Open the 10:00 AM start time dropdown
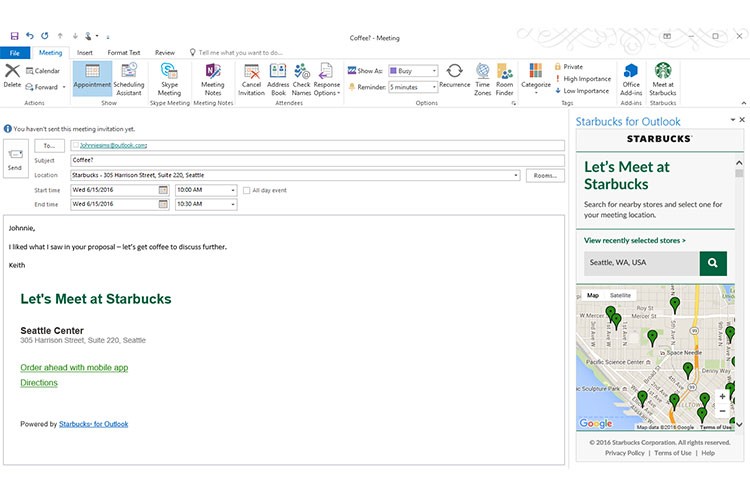 point(232,190)
